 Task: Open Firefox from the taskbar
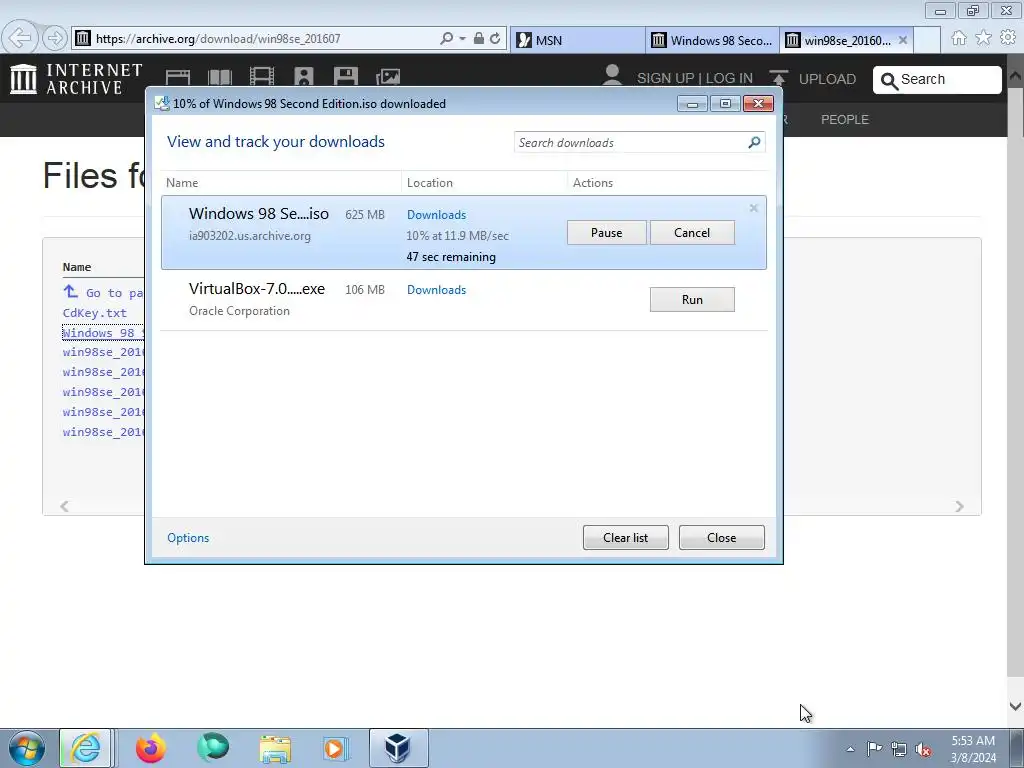[151, 748]
